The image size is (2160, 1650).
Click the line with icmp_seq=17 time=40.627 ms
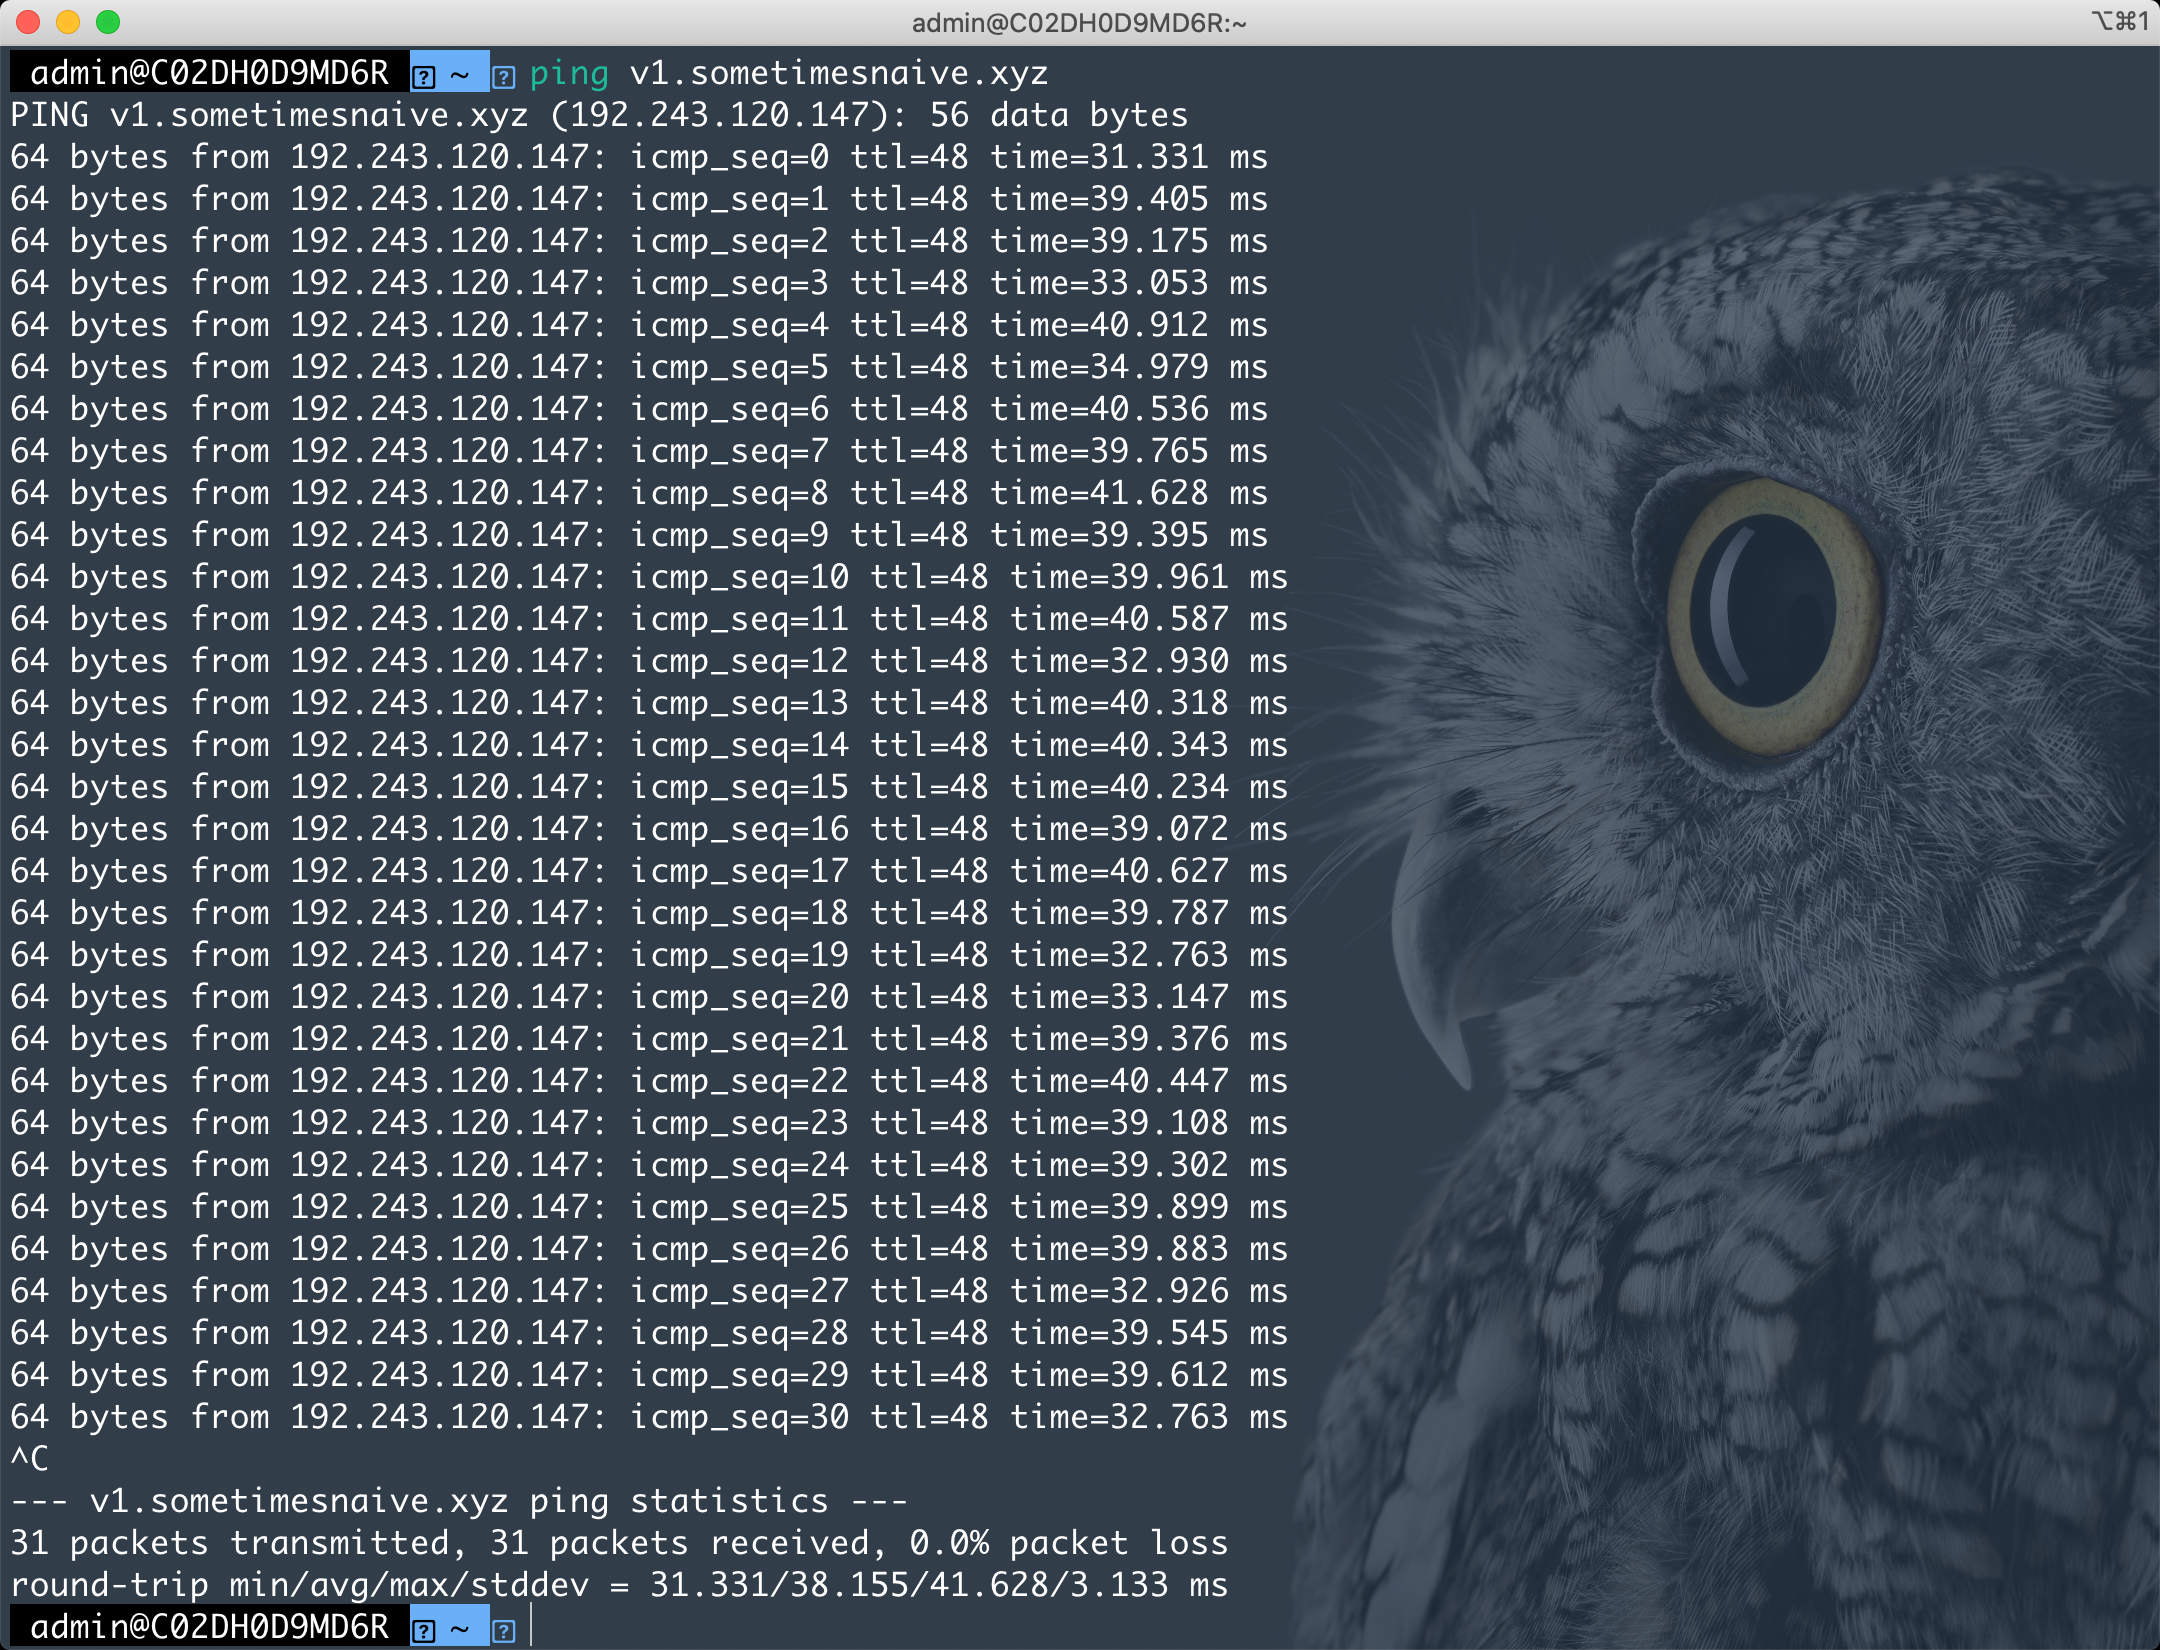coord(649,871)
